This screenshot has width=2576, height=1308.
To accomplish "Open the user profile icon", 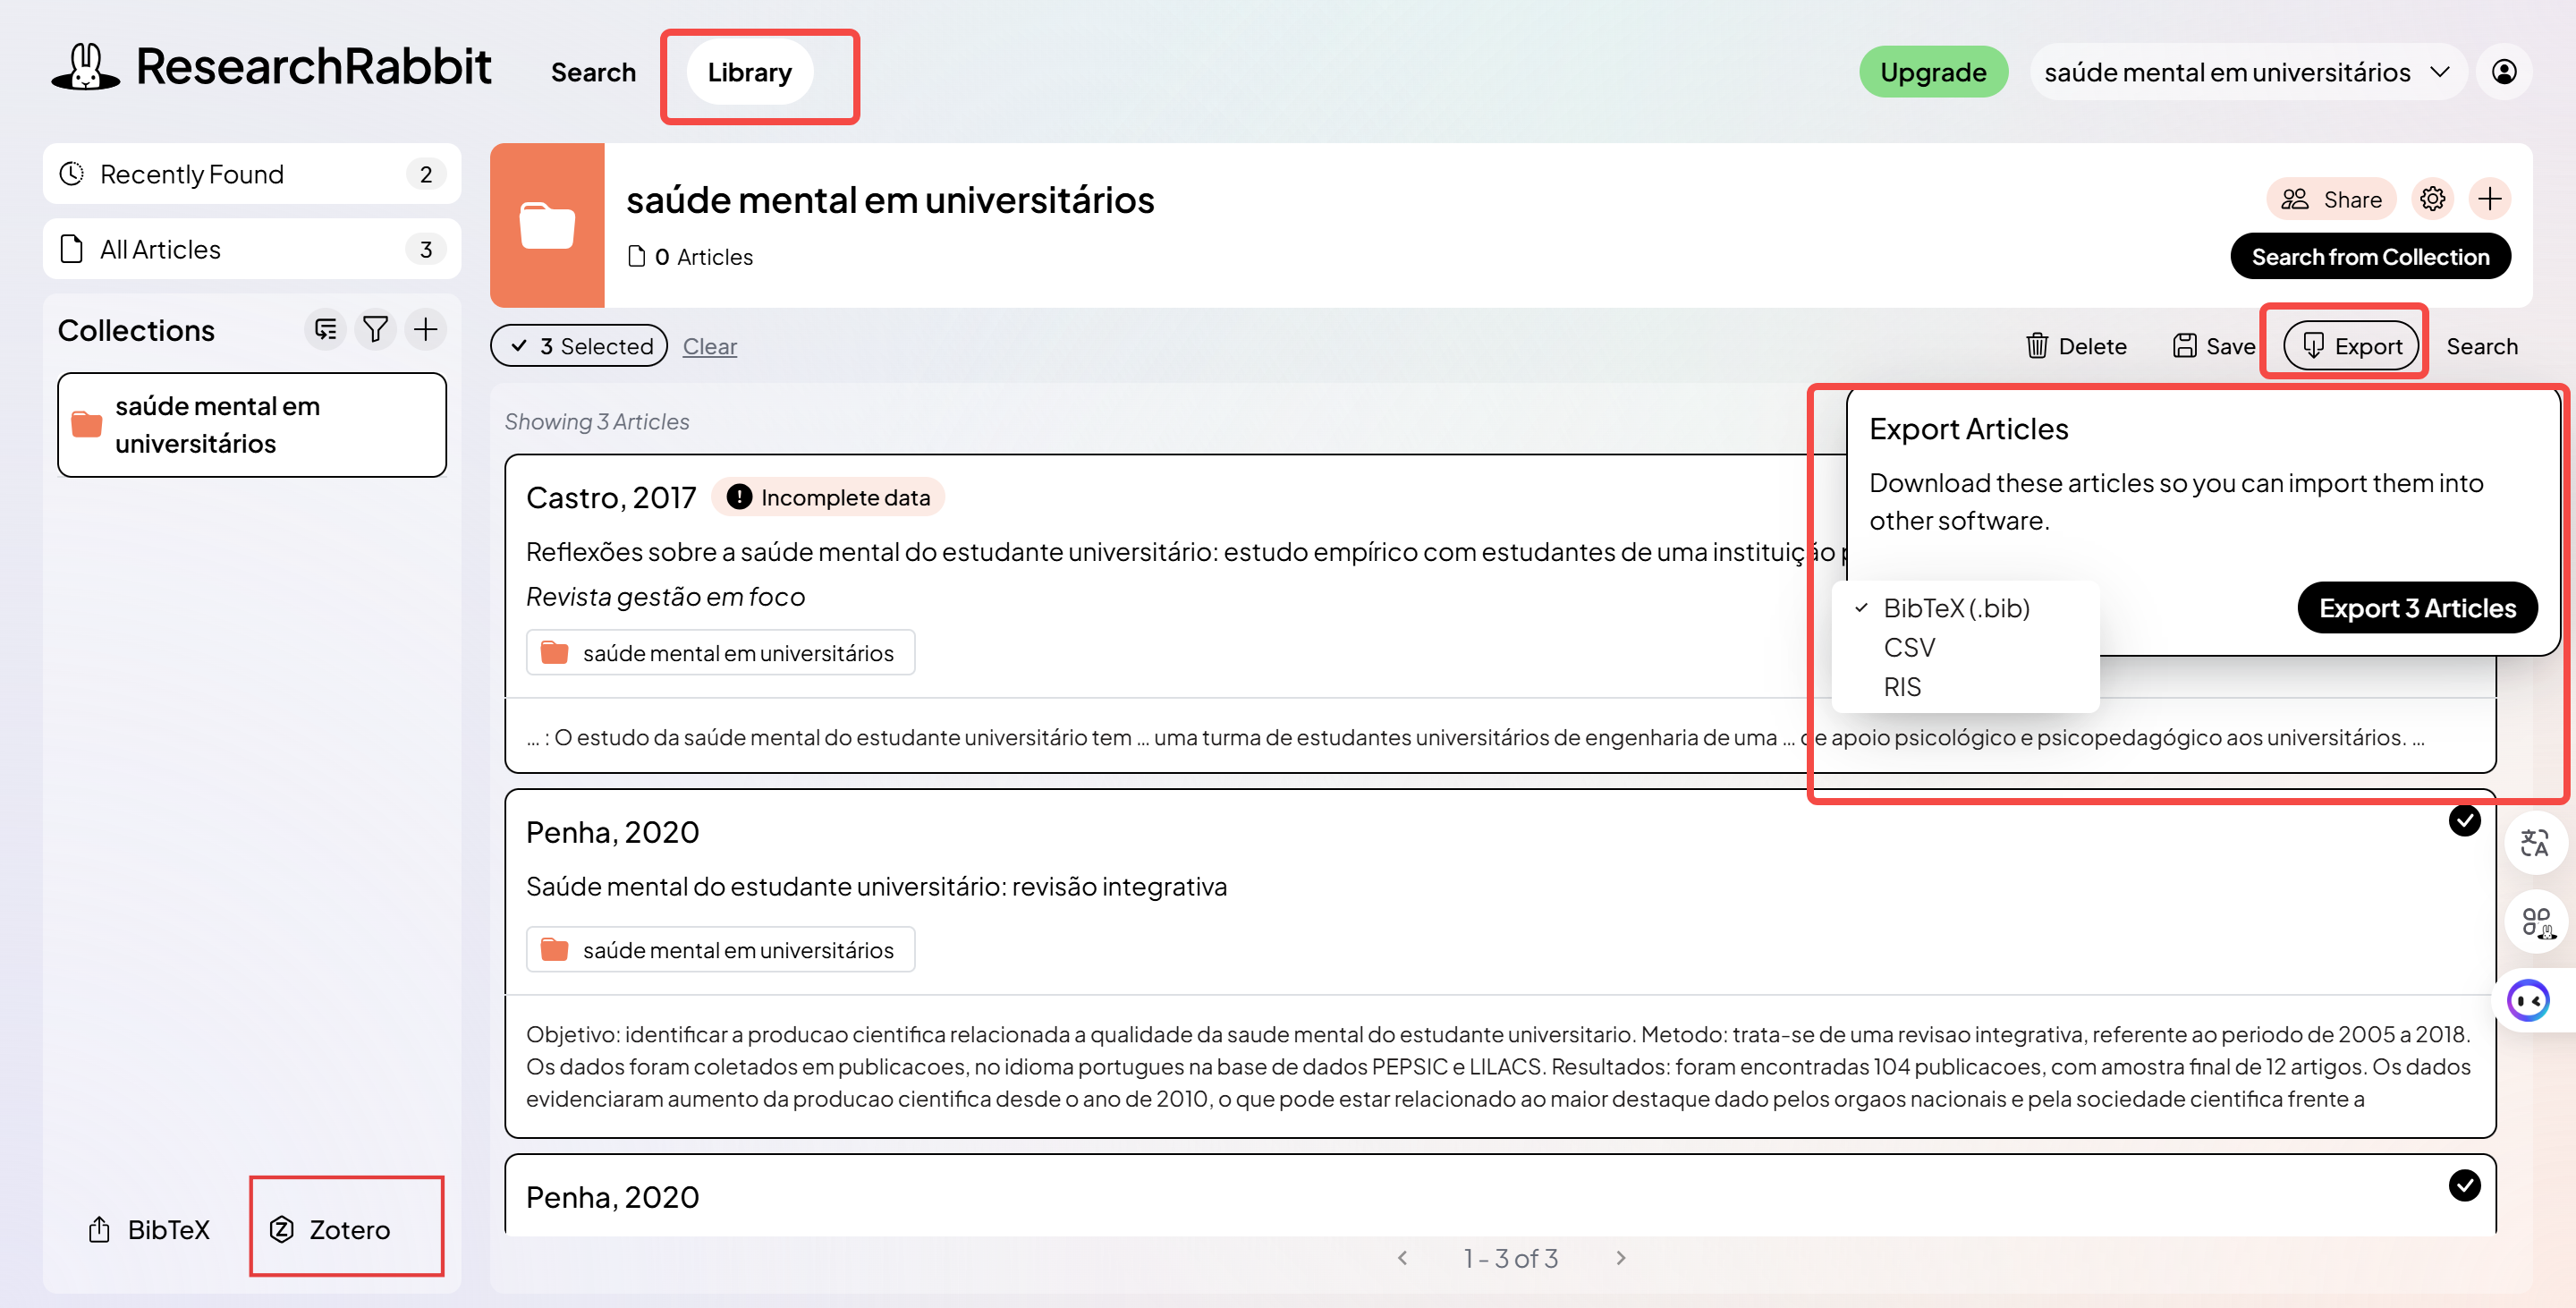I will [2504, 72].
